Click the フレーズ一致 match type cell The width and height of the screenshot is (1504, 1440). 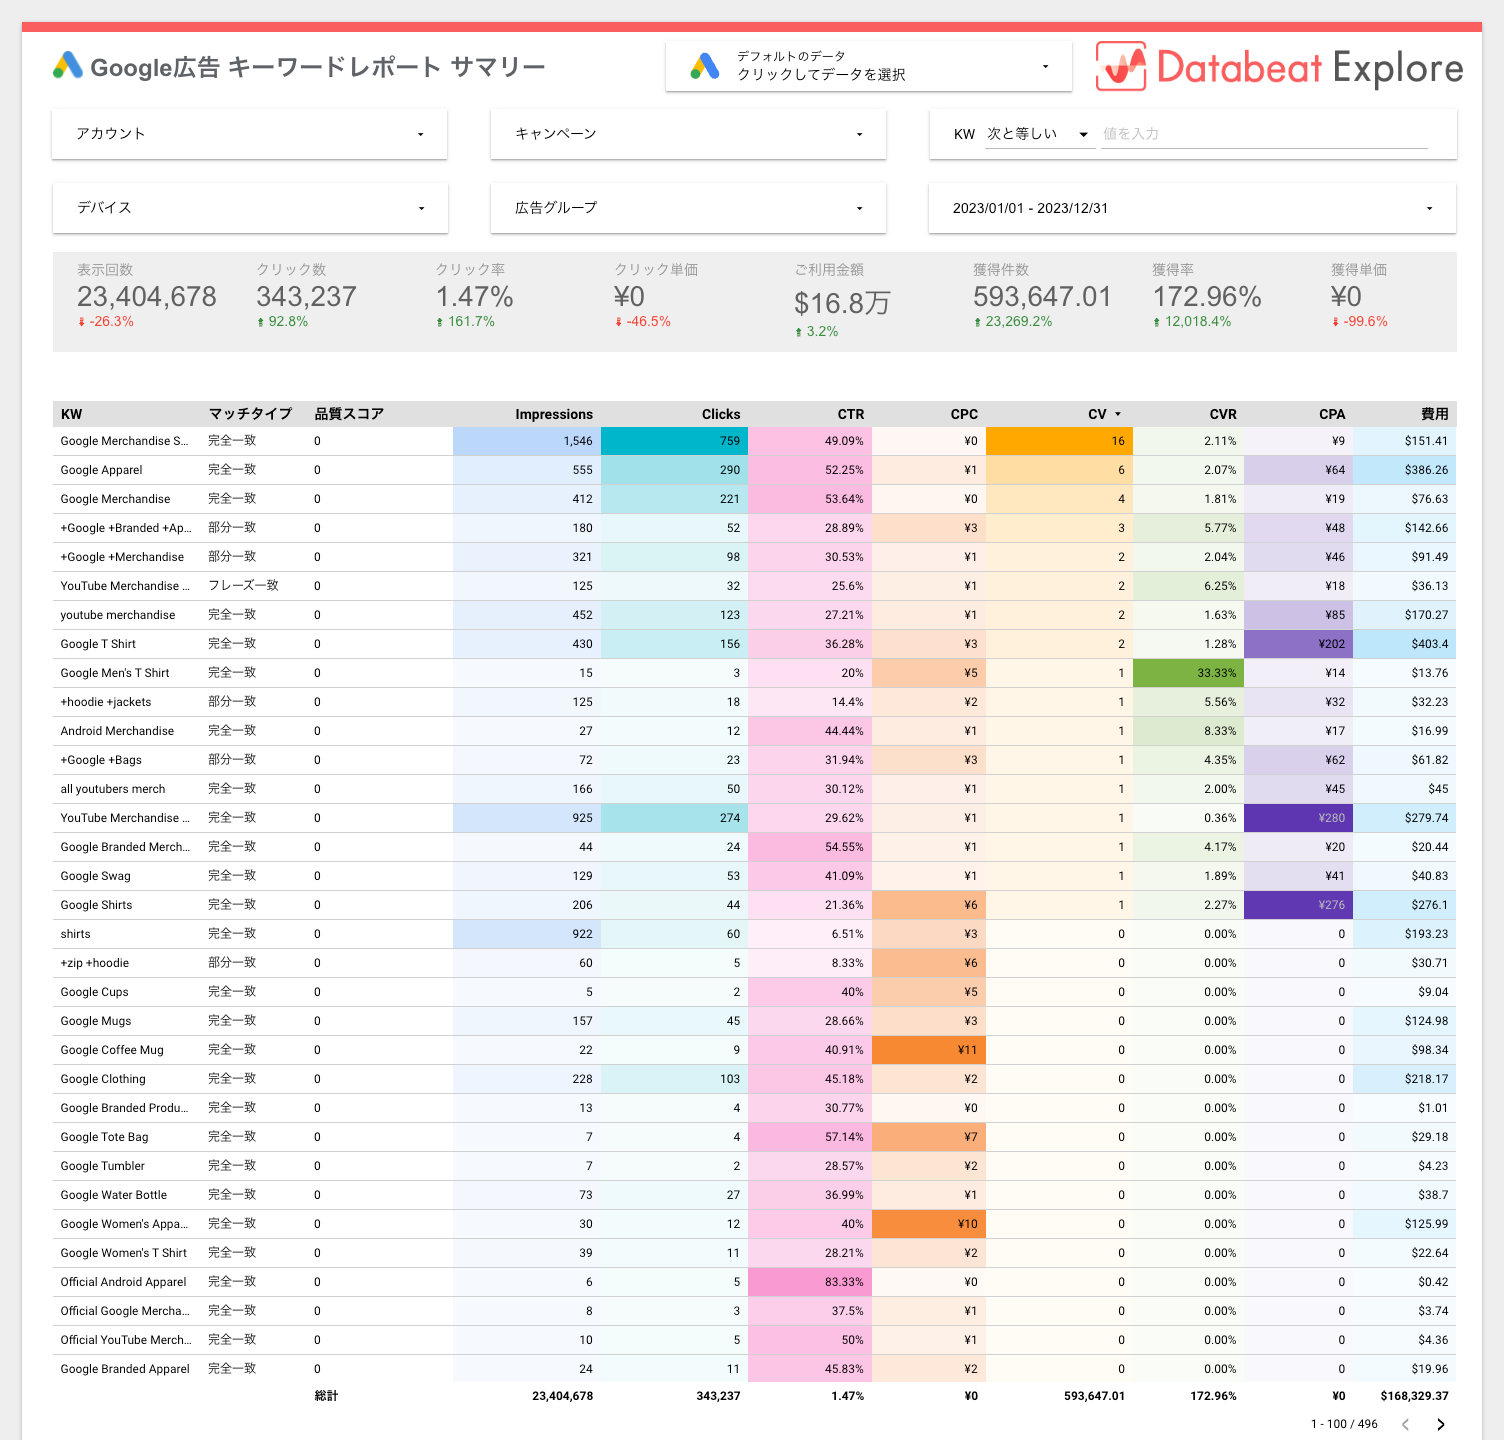243,586
